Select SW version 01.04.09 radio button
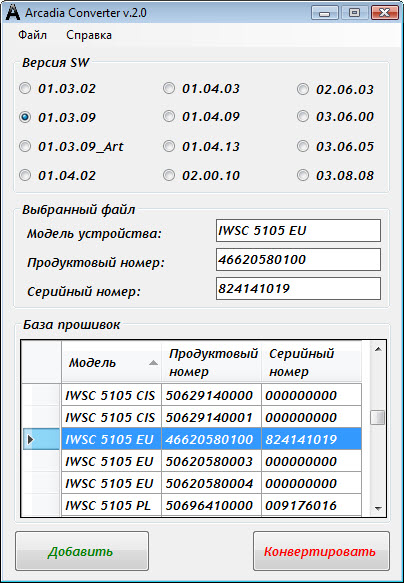Screen dimensions: 404x583 coord(169,116)
